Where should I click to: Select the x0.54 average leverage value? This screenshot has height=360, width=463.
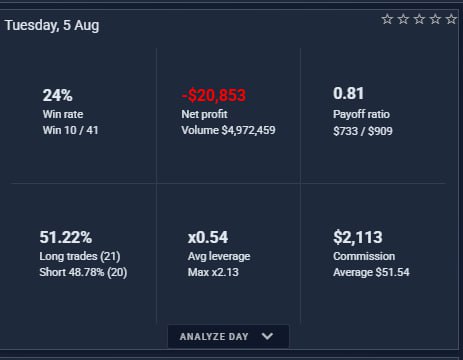click(x=208, y=237)
